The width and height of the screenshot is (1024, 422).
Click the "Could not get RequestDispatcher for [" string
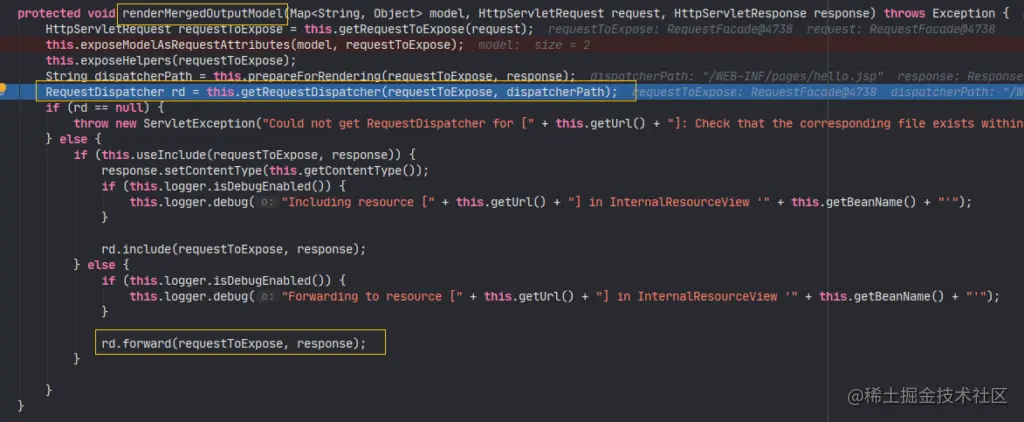click(398, 123)
